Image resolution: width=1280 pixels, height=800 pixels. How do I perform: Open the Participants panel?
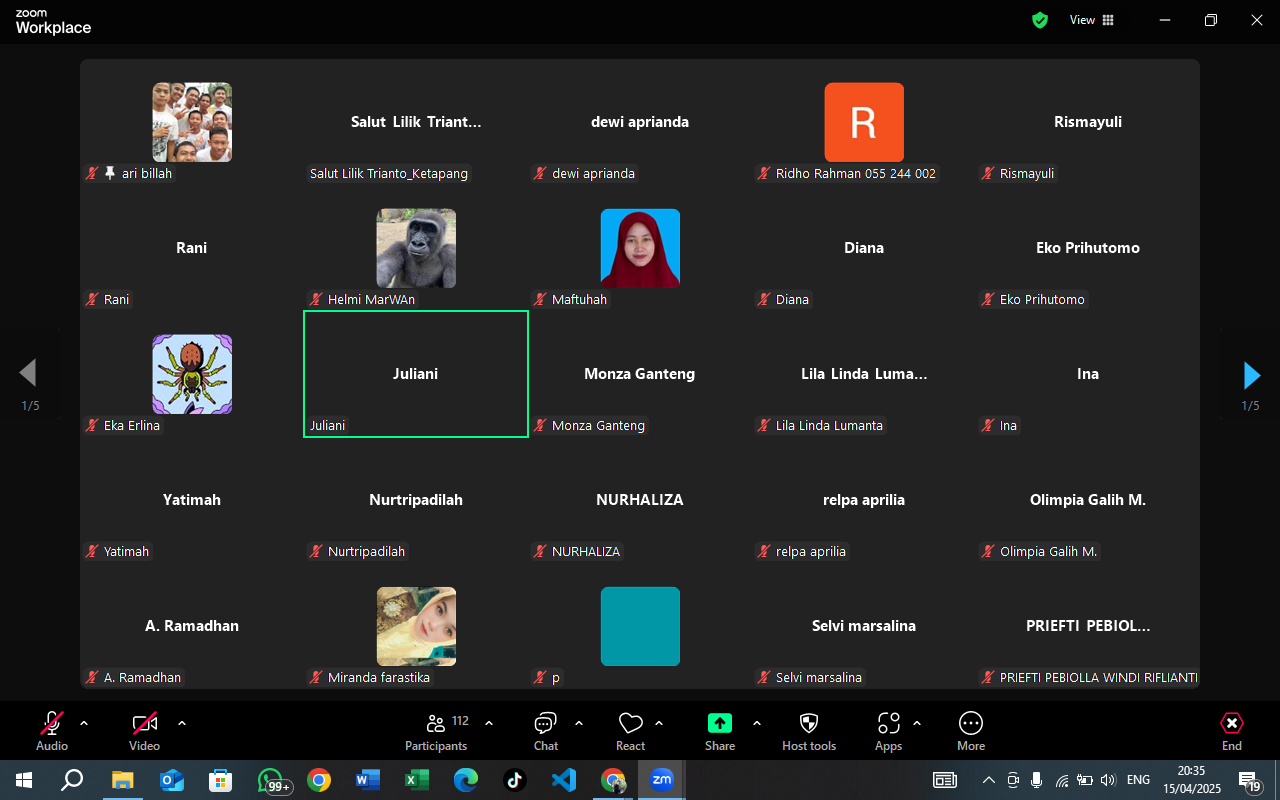click(x=436, y=731)
